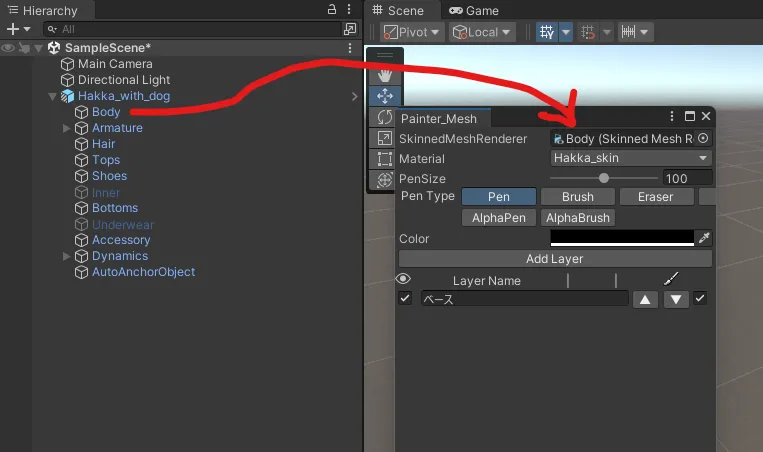Screen dimensions: 763x452
Task: Open search in scene context icon
Action: [x=349, y=29]
